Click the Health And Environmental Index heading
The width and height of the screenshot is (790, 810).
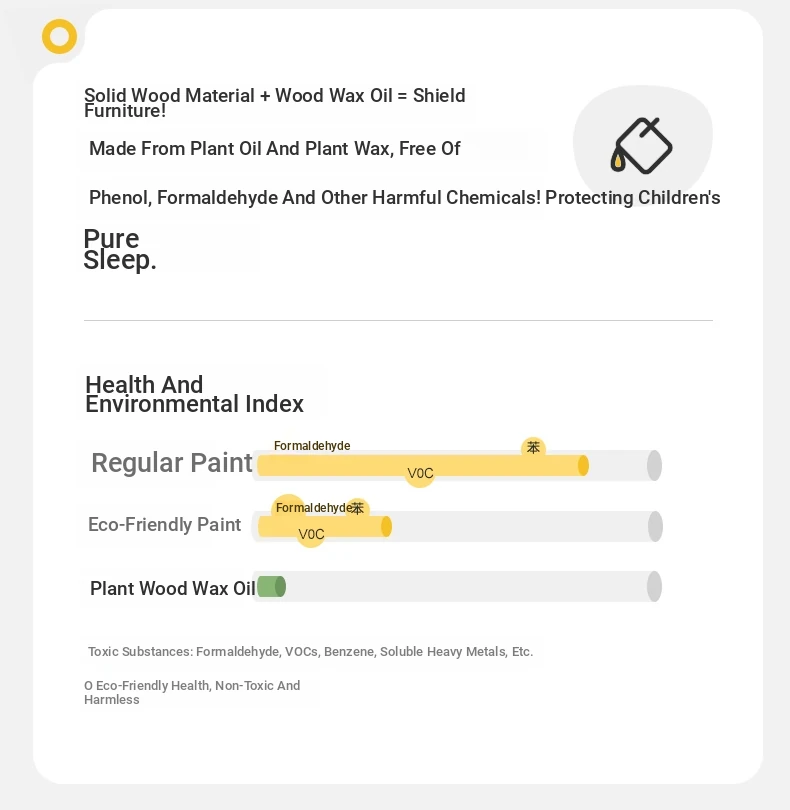pos(194,394)
